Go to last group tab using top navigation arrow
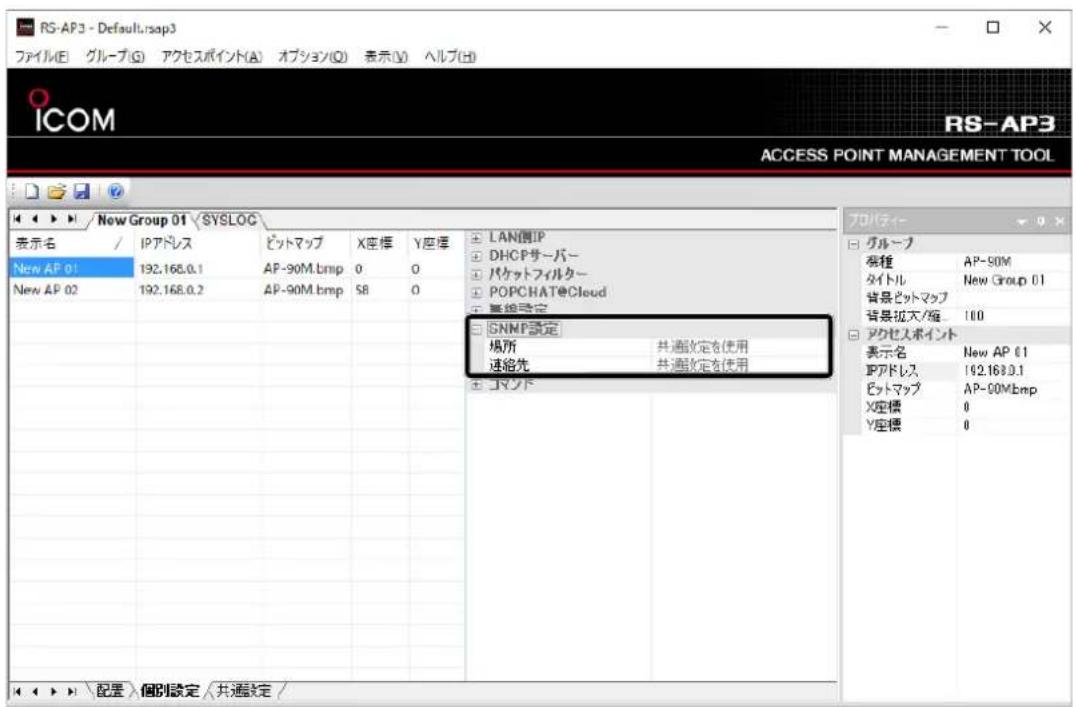1076x707 pixels. click(x=71, y=220)
